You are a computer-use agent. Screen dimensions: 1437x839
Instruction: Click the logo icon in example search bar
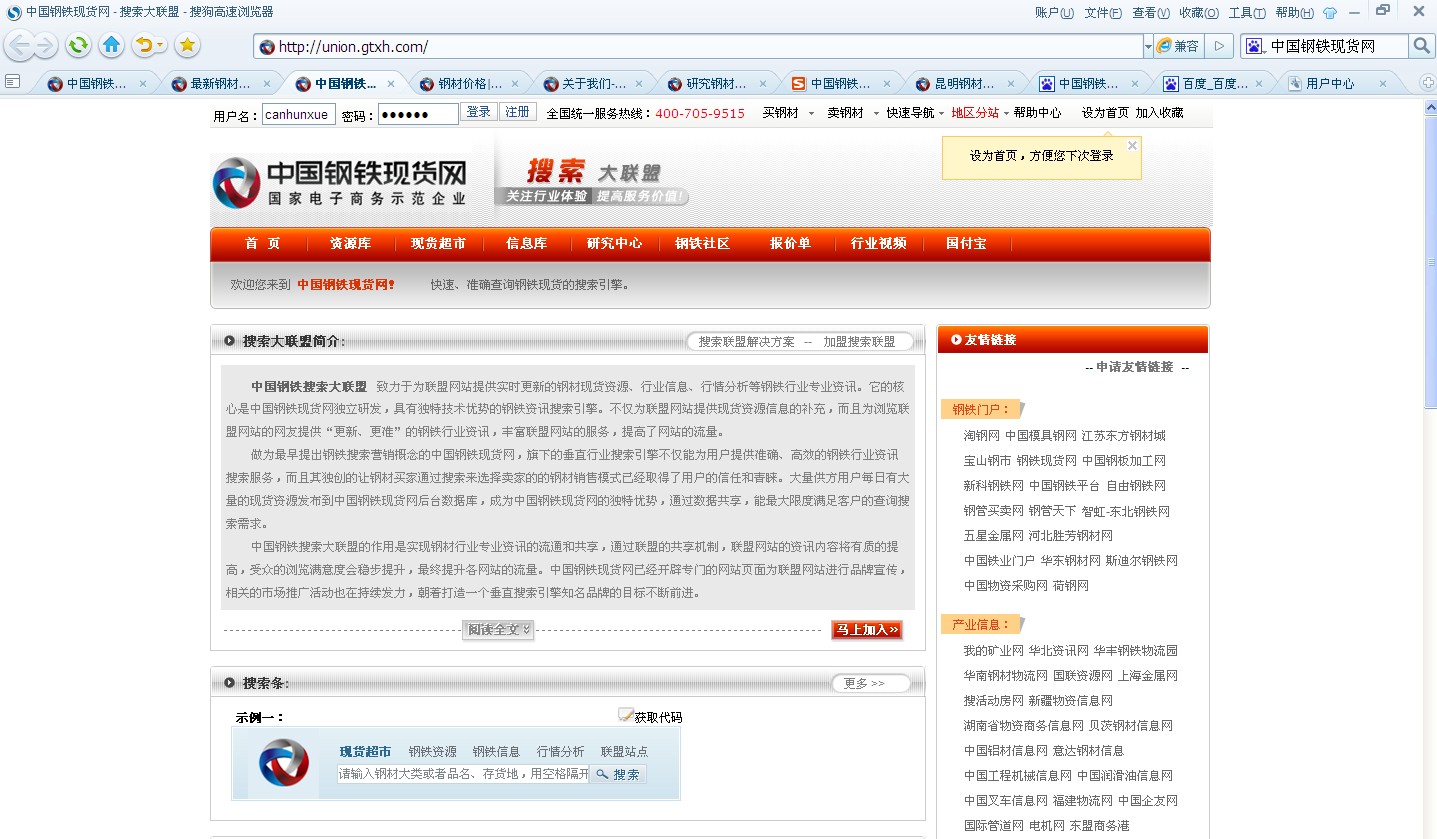pos(284,763)
